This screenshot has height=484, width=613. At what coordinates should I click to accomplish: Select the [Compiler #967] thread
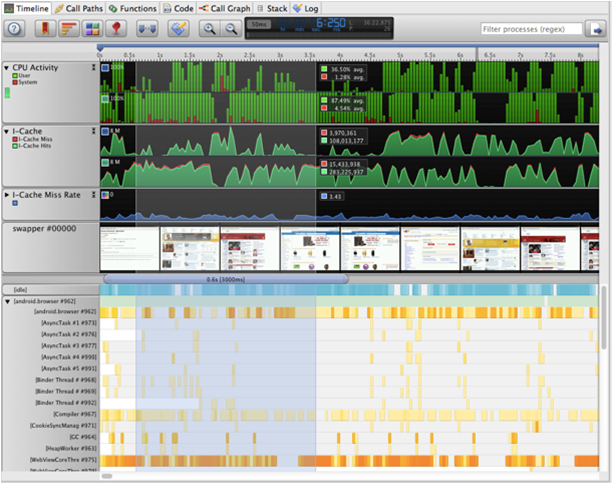pyautogui.click(x=75, y=414)
